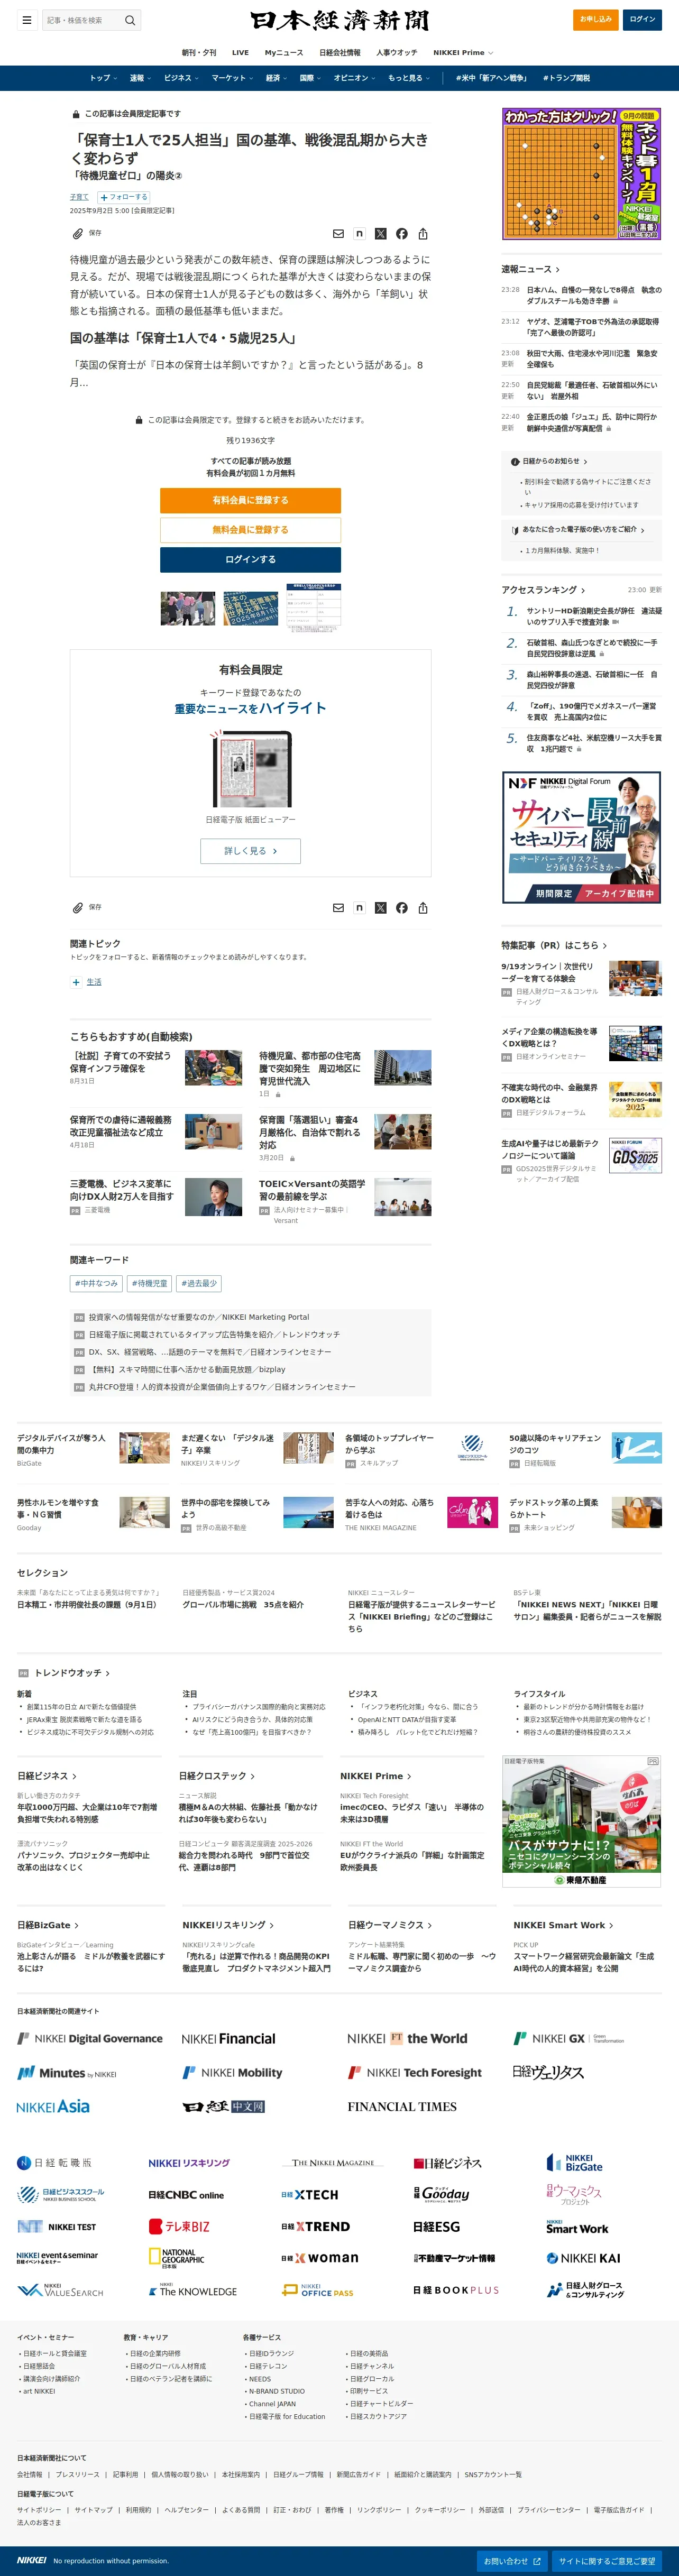The width and height of the screenshot is (679, 2576).
Task: Open the go board ネット碁 ad
Action: point(581,174)
